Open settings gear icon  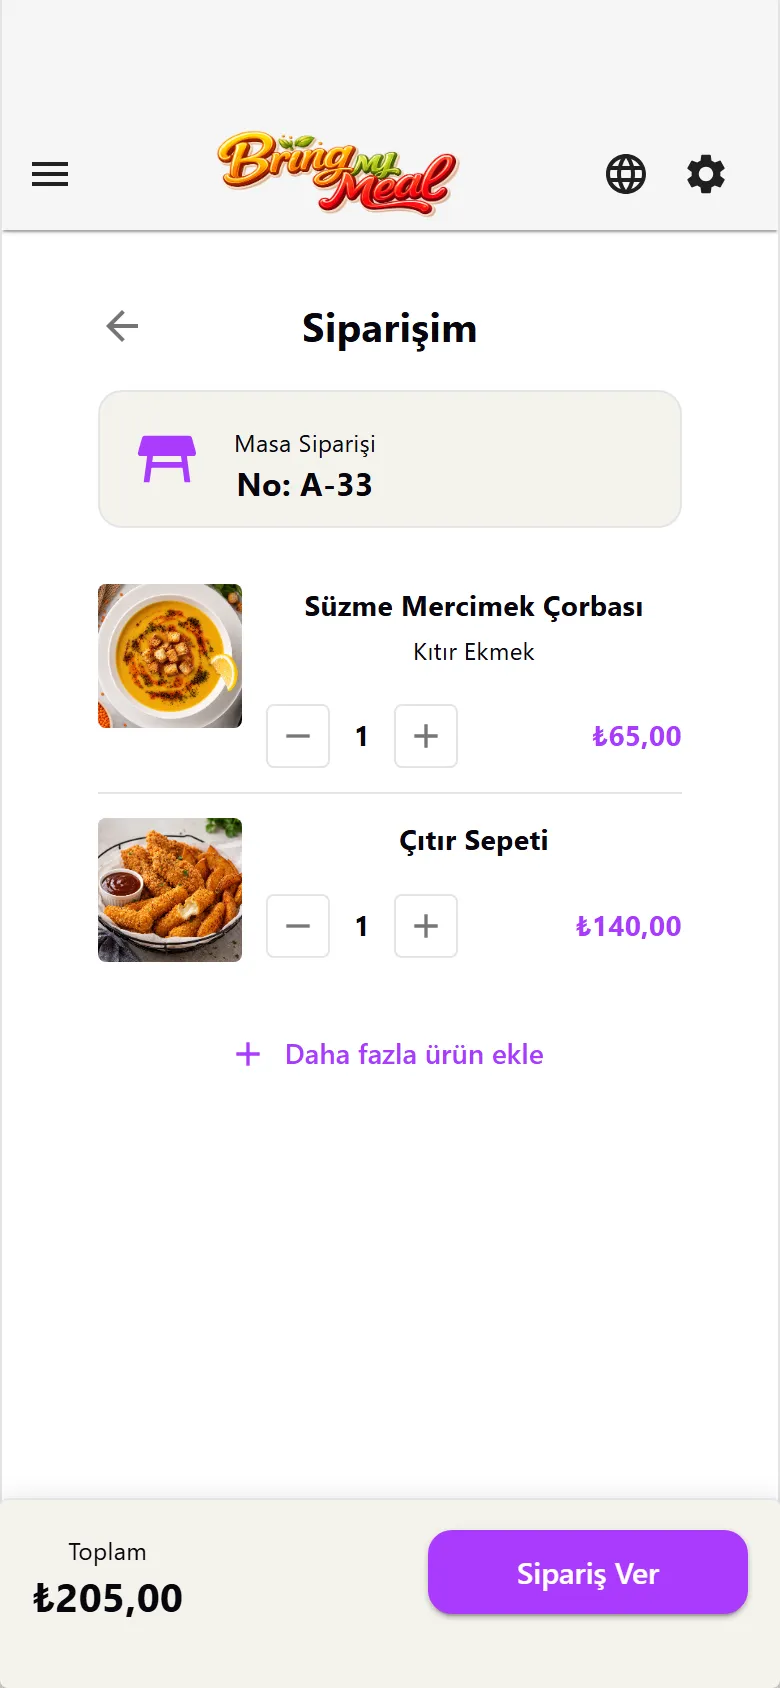pyautogui.click(x=706, y=174)
